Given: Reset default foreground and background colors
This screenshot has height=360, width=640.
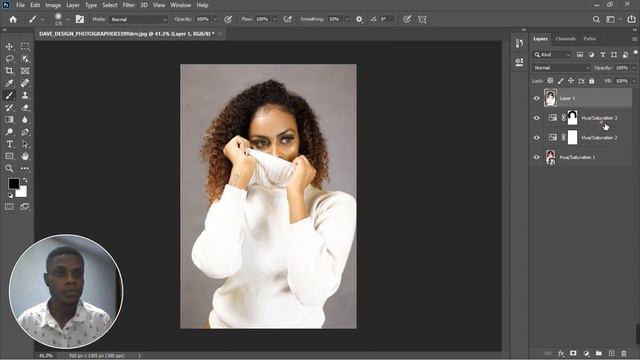Looking at the screenshot, I should pos(10,196).
